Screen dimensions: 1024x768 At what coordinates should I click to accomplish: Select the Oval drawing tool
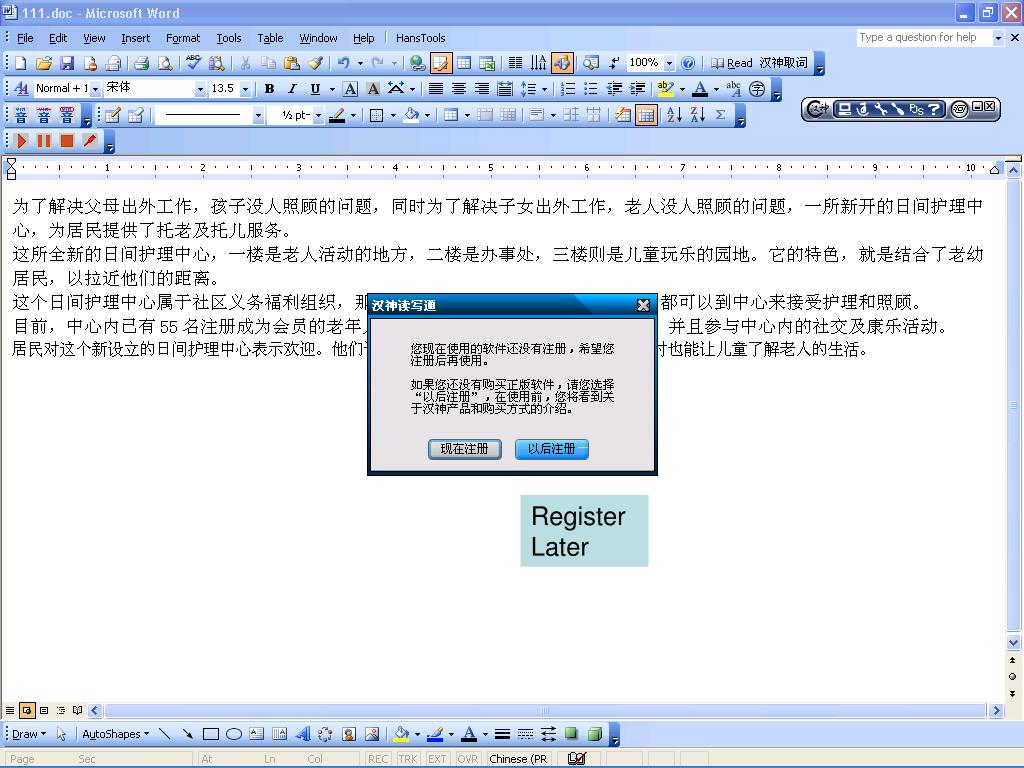(234, 734)
